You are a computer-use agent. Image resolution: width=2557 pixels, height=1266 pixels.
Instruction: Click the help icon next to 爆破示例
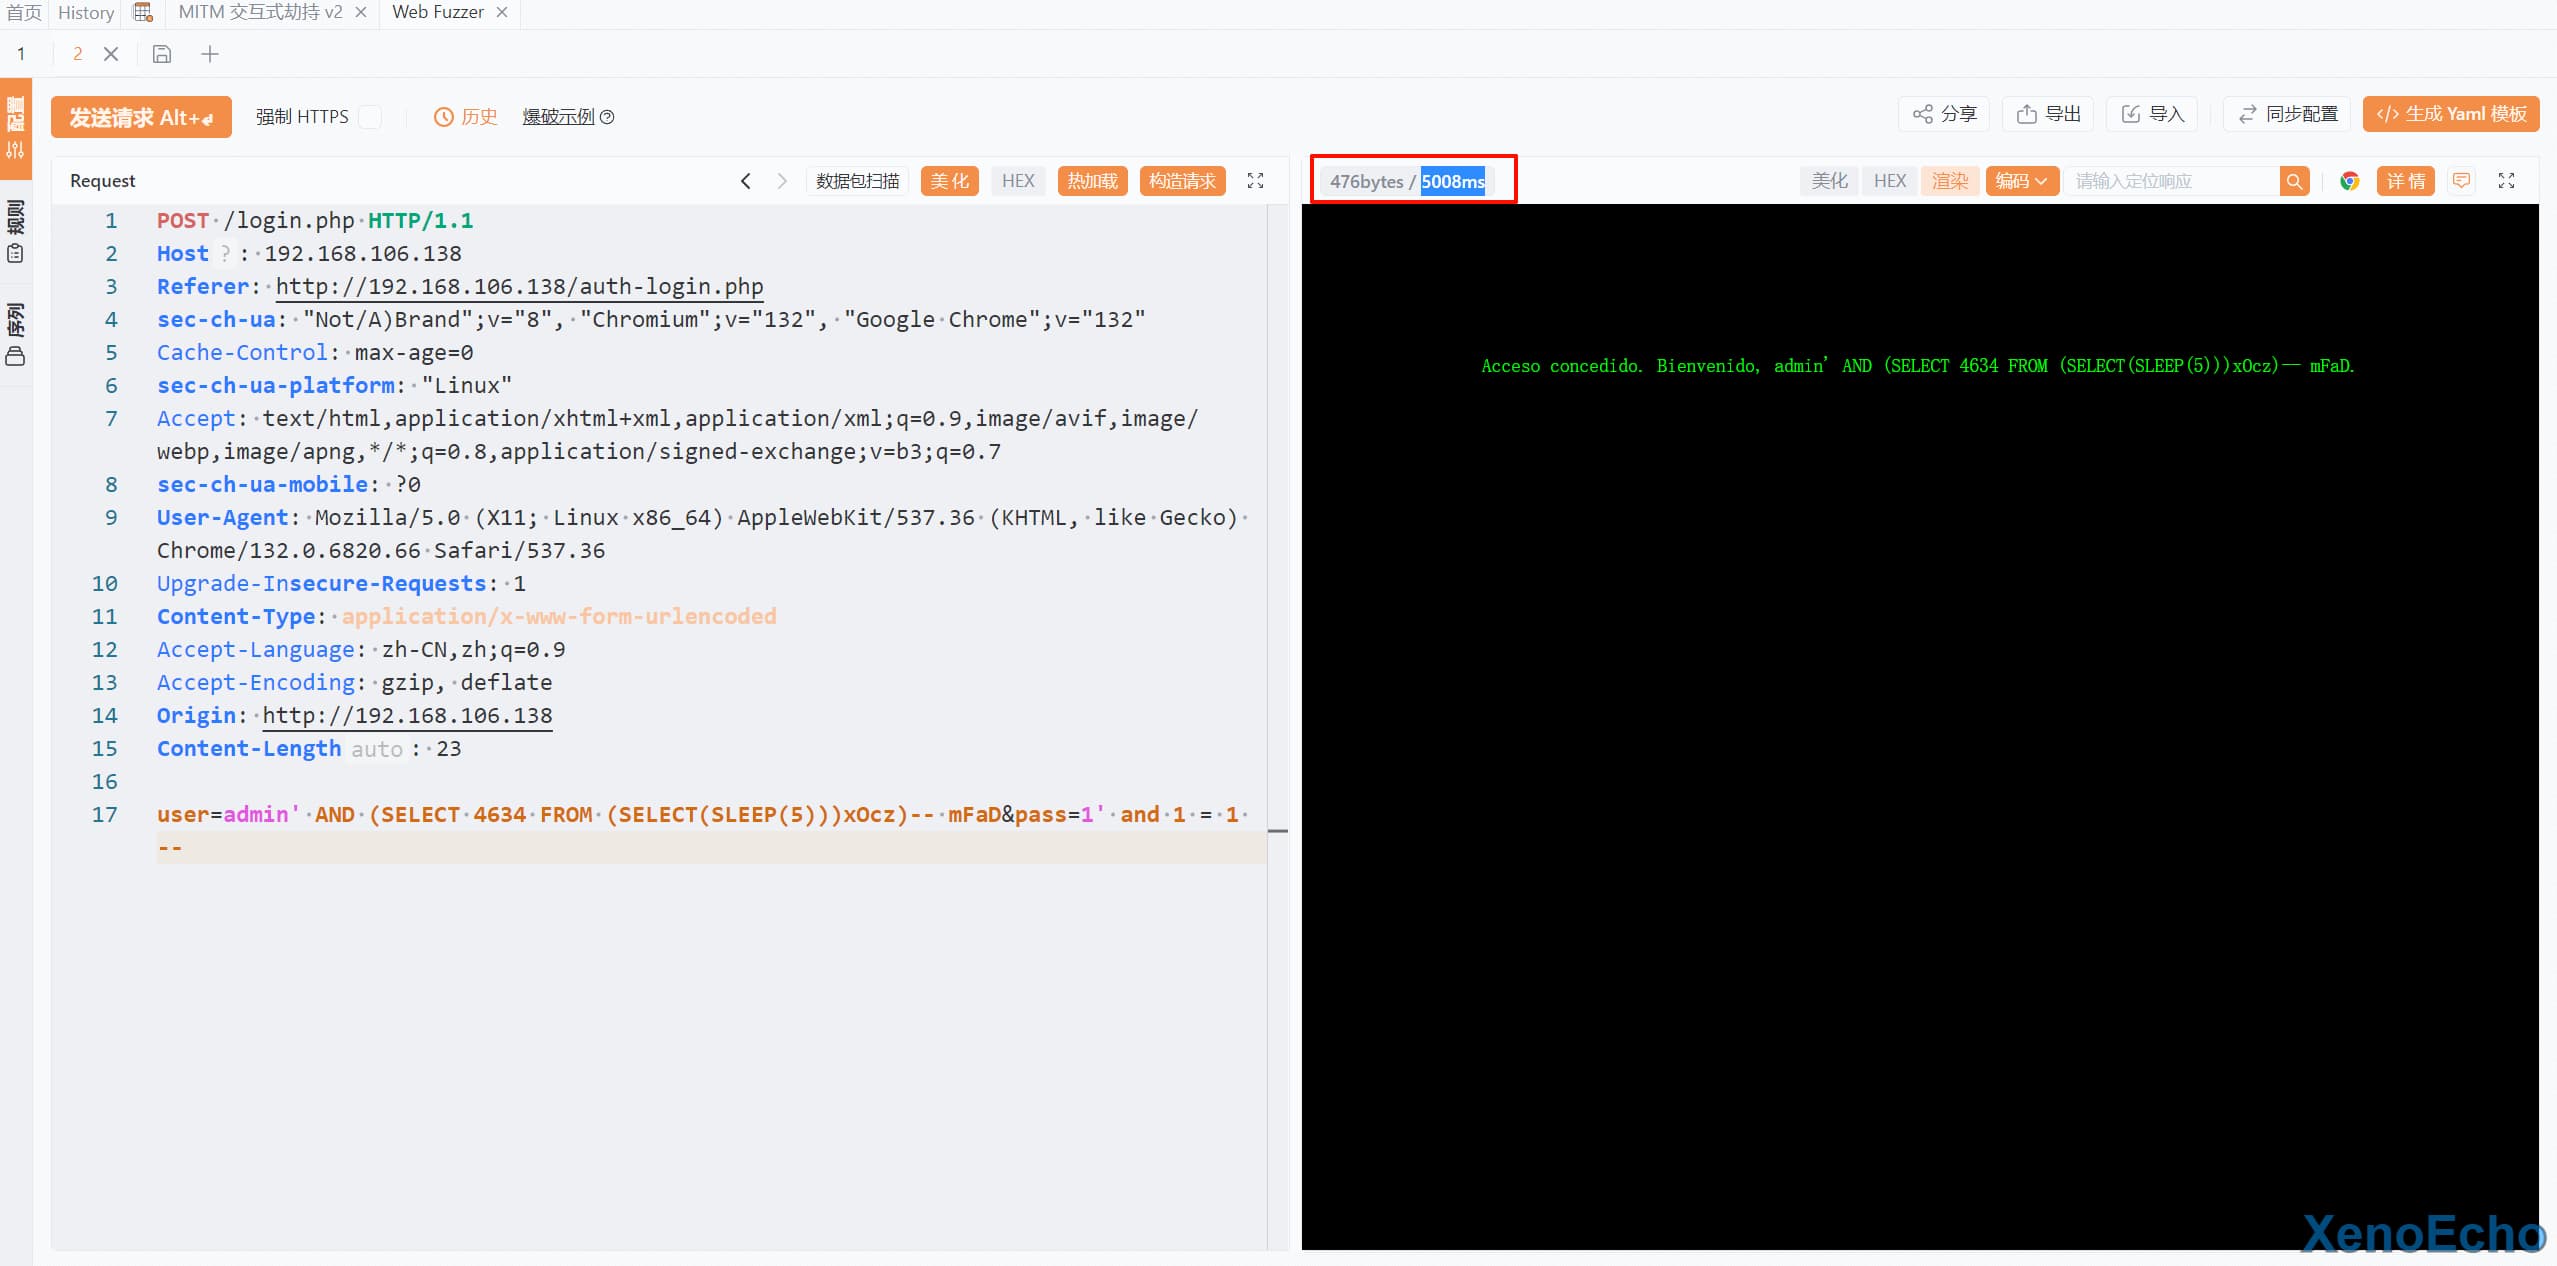[x=607, y=117]
